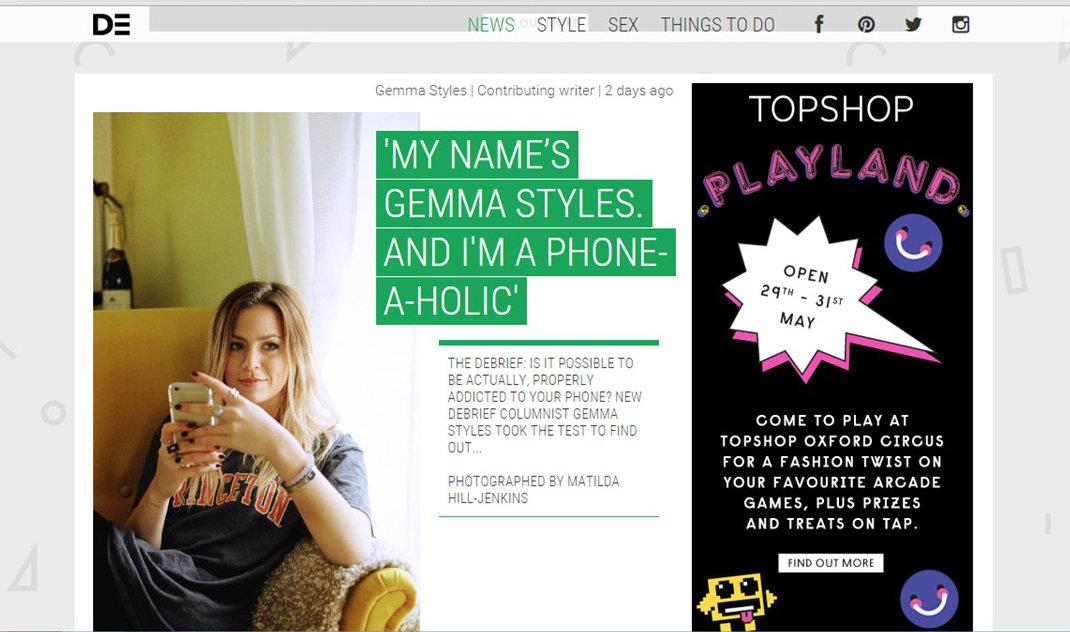Click the 'Open 29th - 31st May' starburst
The image size is (1070, 632).
point(812,296)
